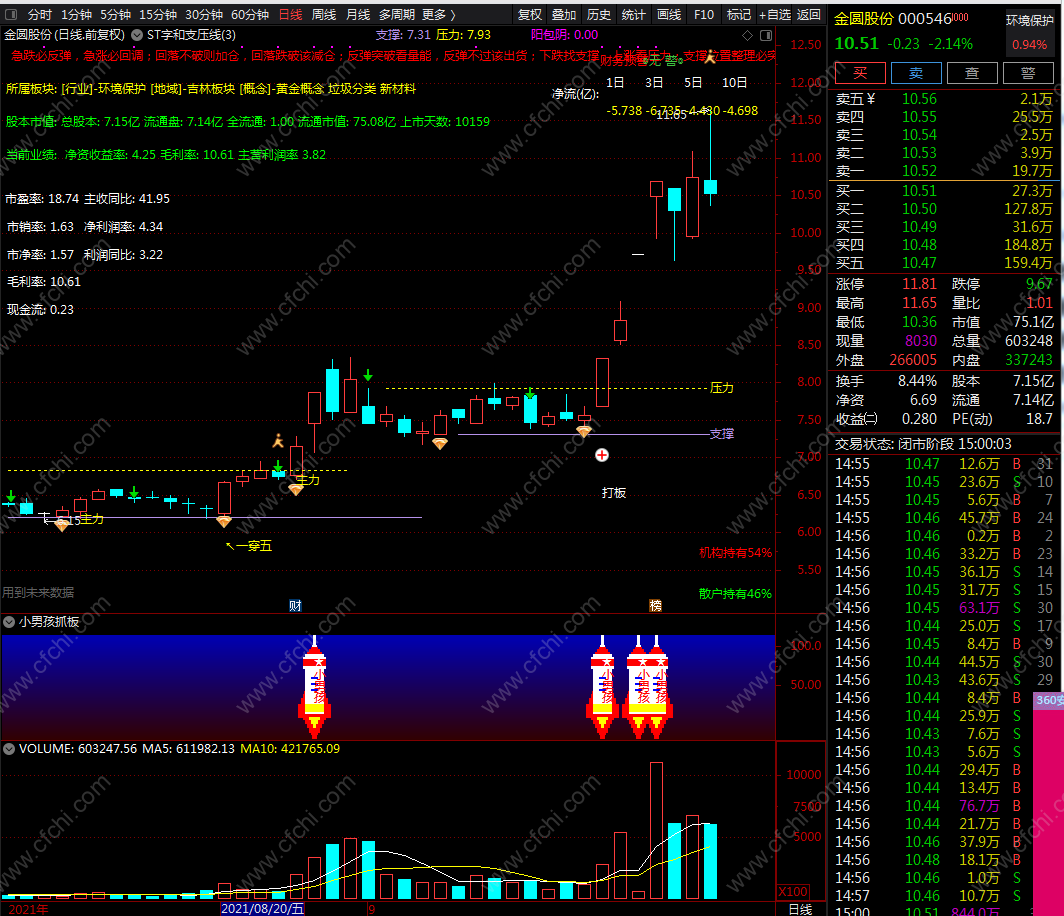Click the 1日 net flow column header
The width and height of the screenshot is (1064, 916).
click(x=615, y=83)
